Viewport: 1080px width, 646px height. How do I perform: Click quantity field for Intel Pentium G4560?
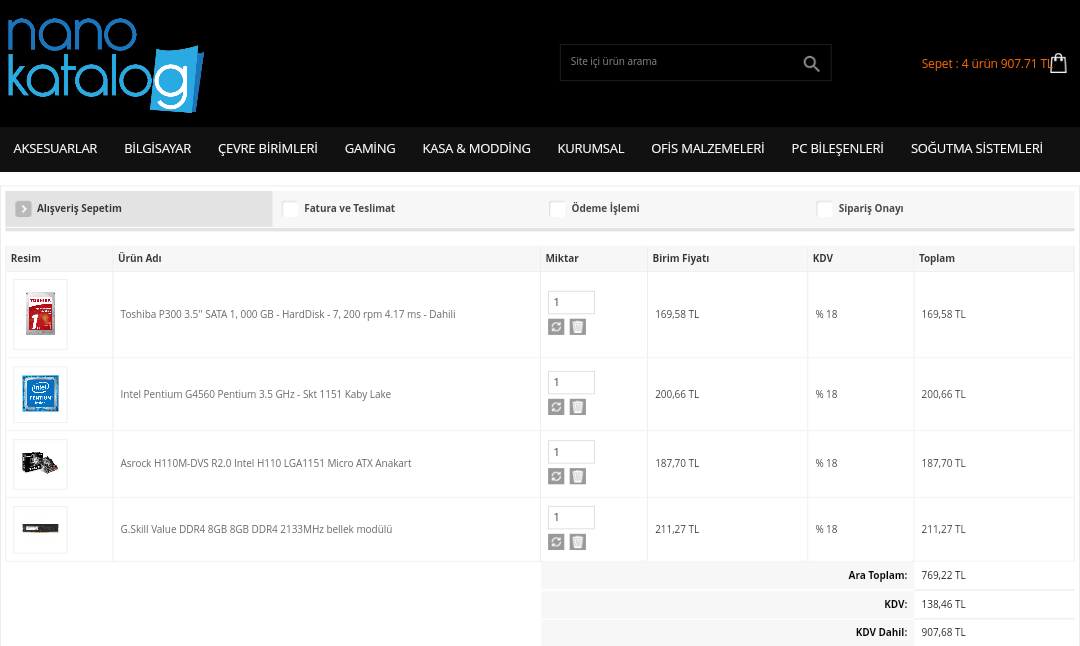[571, 382]
